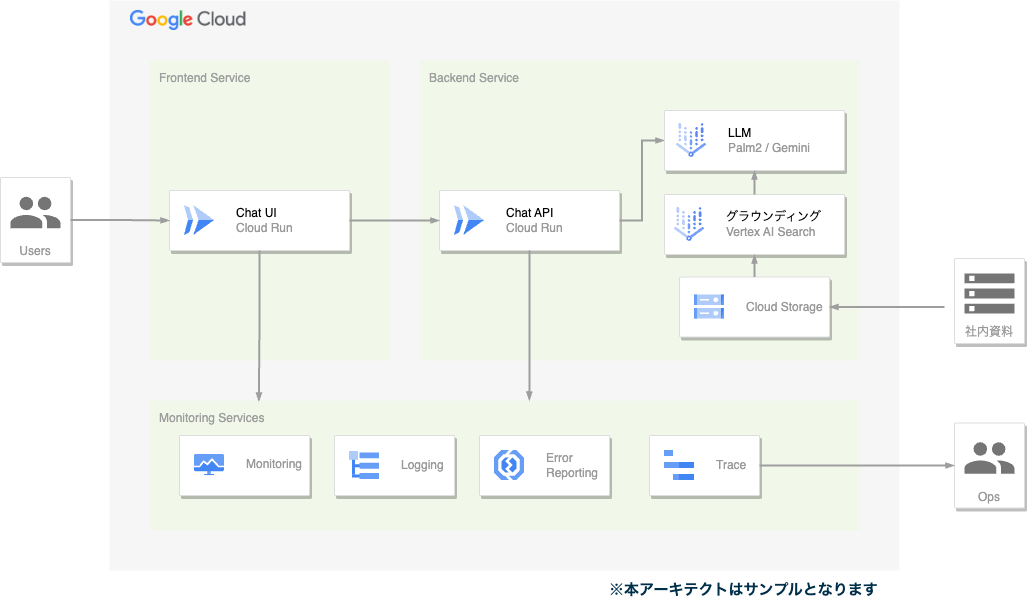Click the "※本アーキテクトはサンプルとなります" footnote

click(x=744, y=590)
